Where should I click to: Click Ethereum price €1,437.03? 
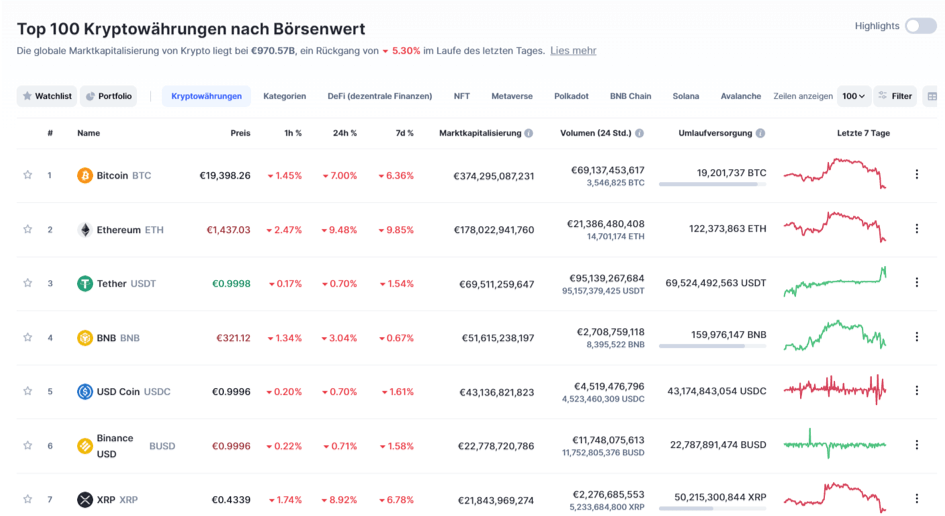pos(228,230)
